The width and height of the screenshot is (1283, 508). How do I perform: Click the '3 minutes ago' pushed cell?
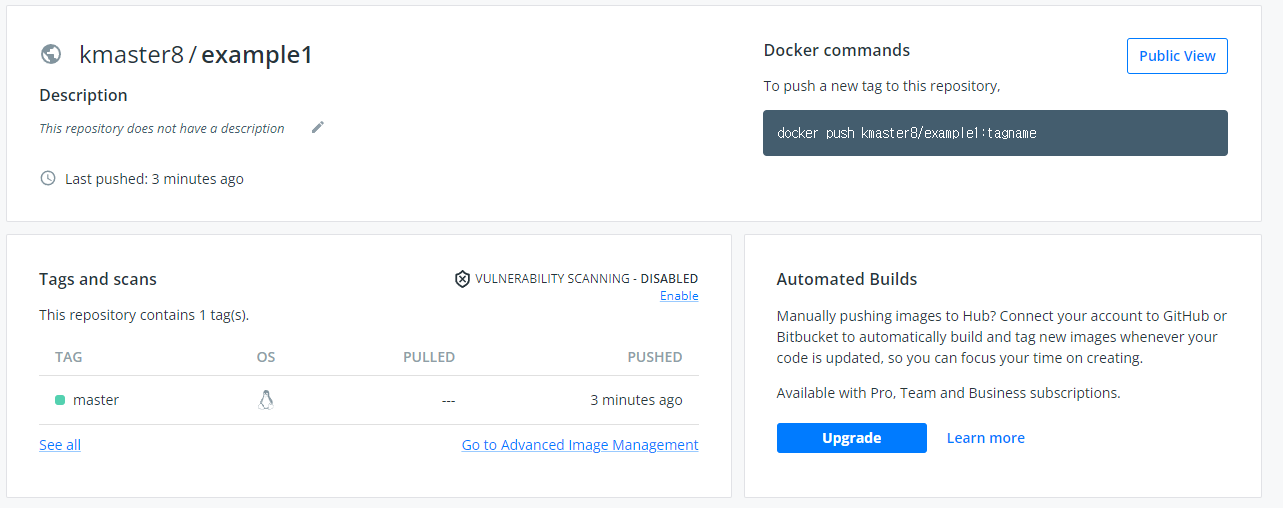[x=636, y=400]
